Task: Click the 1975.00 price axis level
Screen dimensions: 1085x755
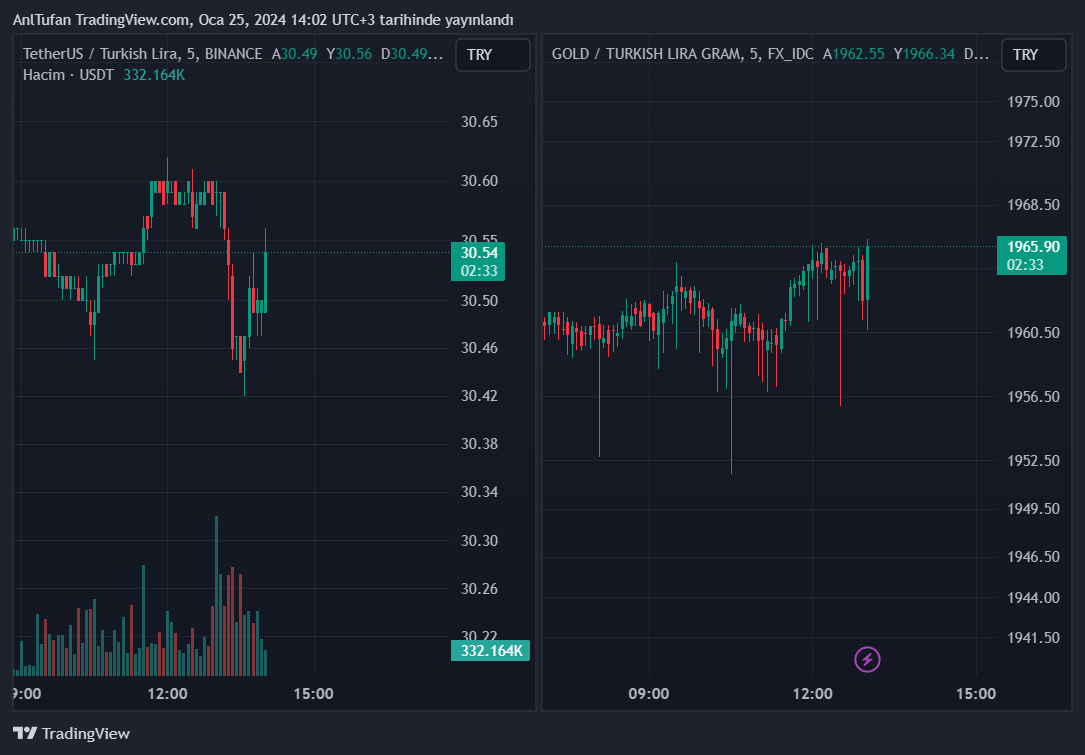Action: coord(1033,102)
